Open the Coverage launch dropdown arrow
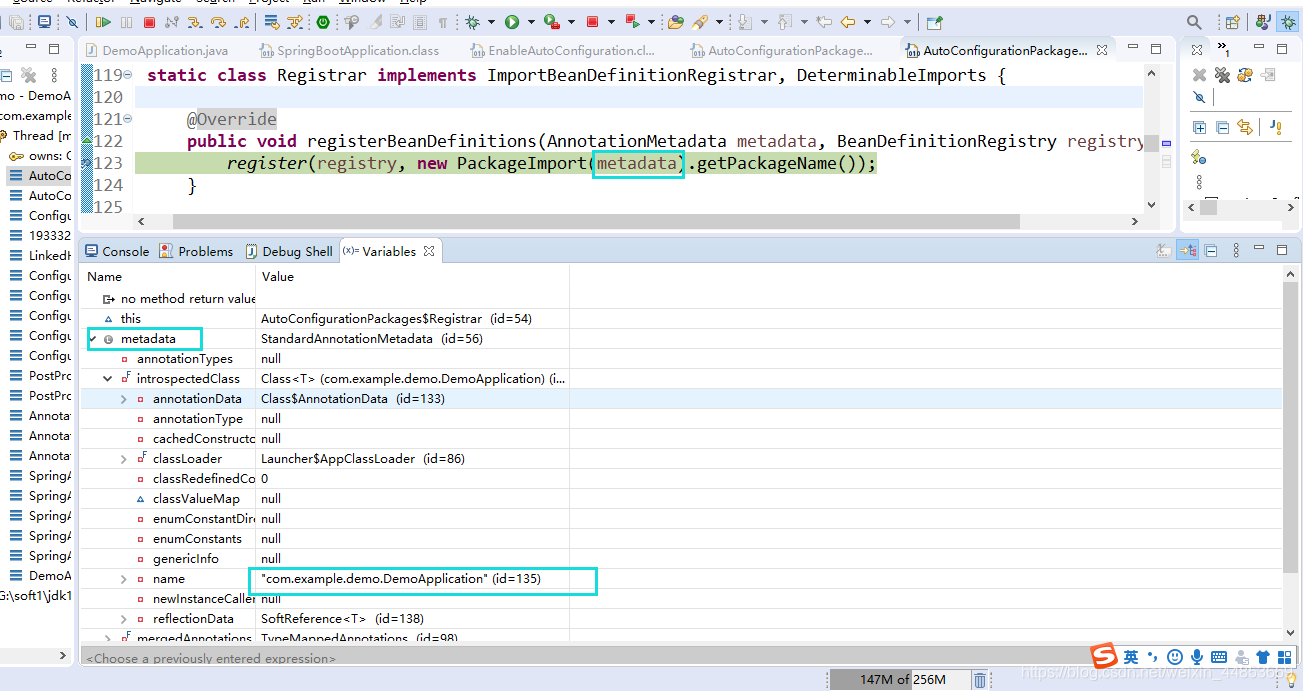 pyautogui.click(x=570, y=22)
